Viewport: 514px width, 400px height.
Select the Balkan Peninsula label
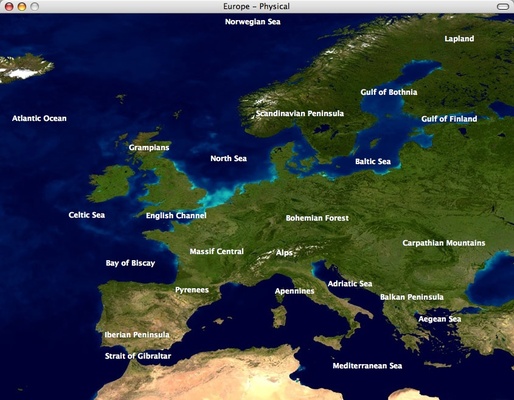click(x=412, y=297)
